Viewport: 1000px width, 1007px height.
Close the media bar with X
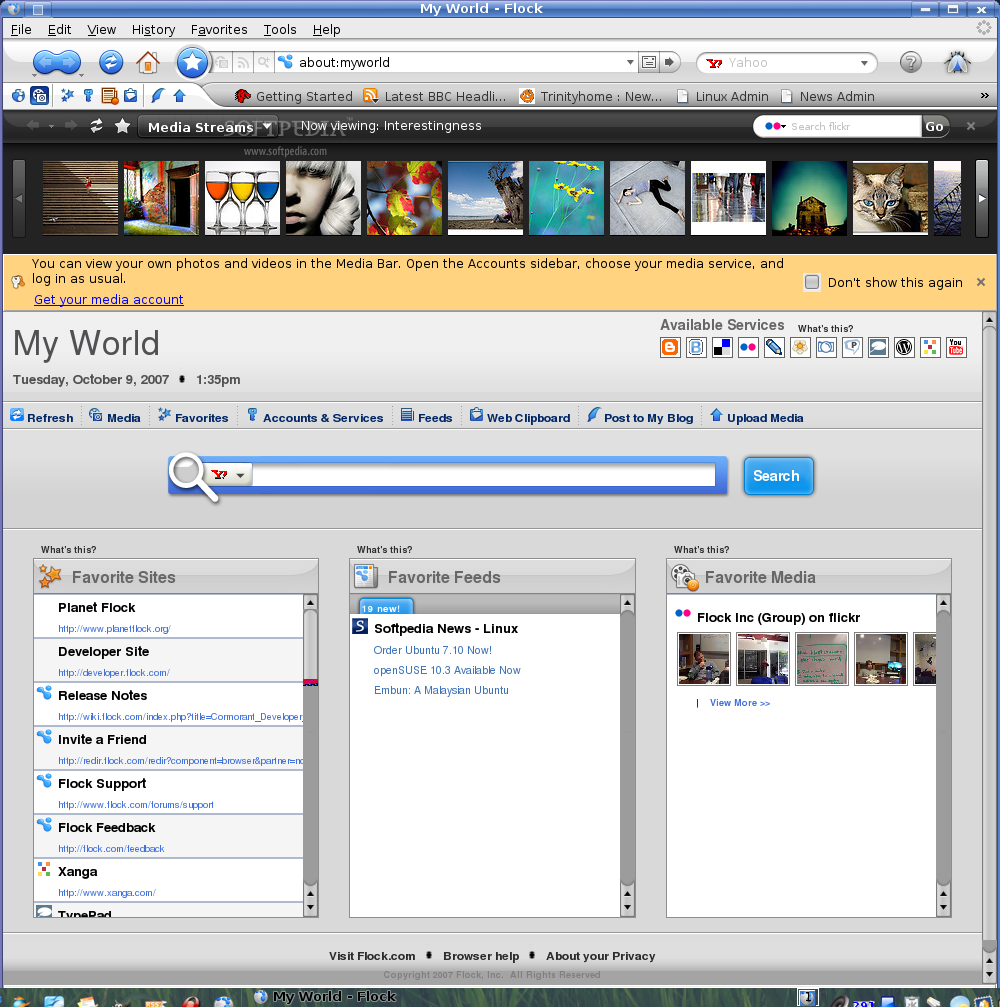coord(971,126)
